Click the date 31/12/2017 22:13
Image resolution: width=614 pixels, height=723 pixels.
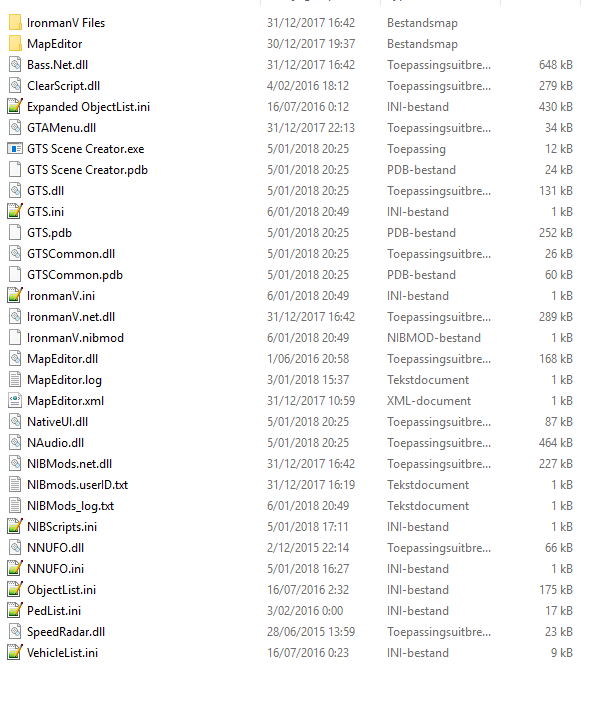point(311,128)
